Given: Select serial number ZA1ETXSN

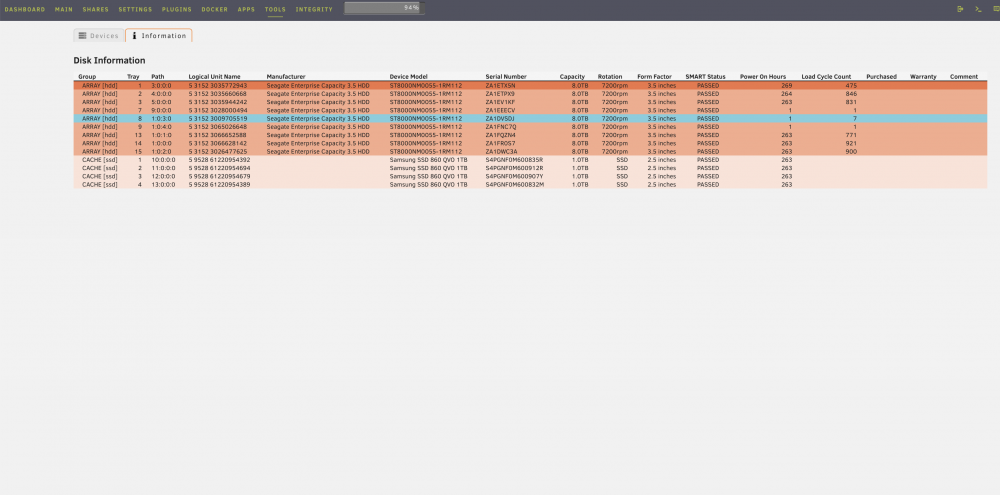Looking at the screenshot, I should (501, 85).
